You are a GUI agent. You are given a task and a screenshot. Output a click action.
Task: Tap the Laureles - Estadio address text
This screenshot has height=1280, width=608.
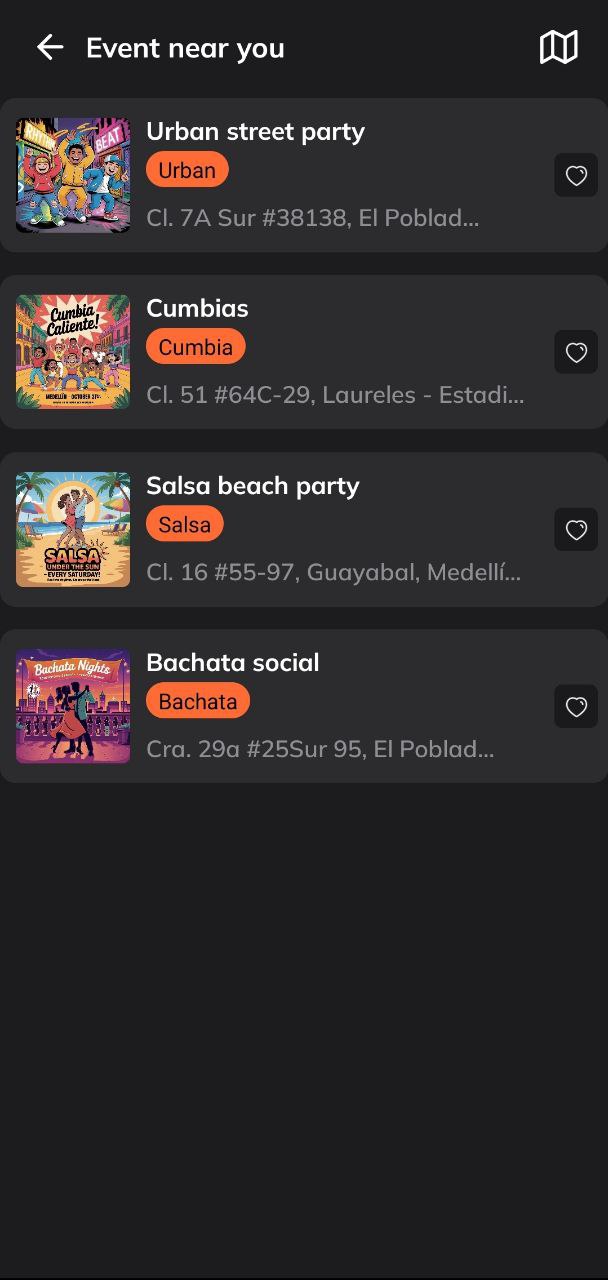pos(334,395)
